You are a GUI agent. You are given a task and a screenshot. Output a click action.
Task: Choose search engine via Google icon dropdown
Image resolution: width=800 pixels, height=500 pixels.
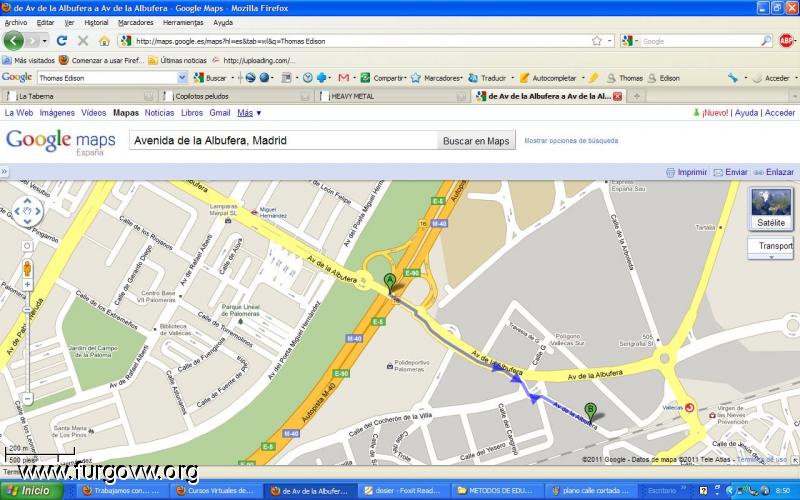pyautogui.click(x=630, y=41)
